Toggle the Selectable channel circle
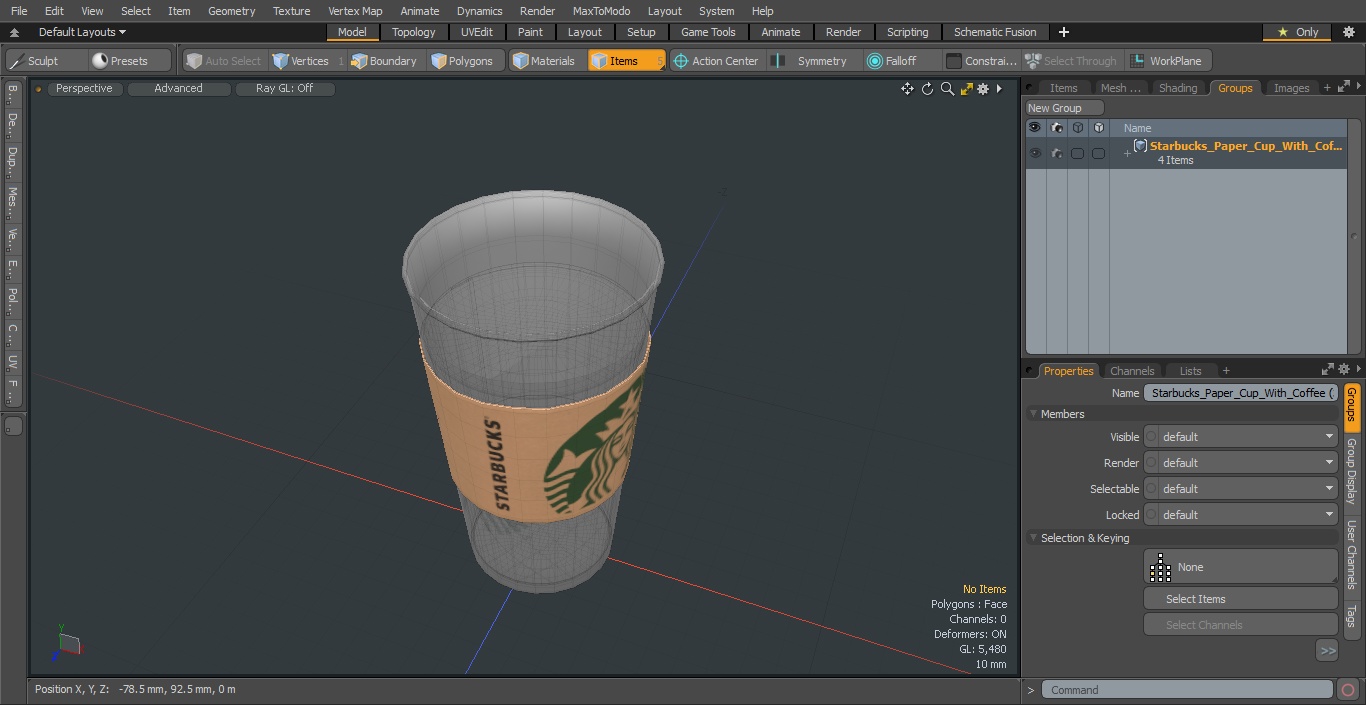The image size is (1366, 705). 1151,489
